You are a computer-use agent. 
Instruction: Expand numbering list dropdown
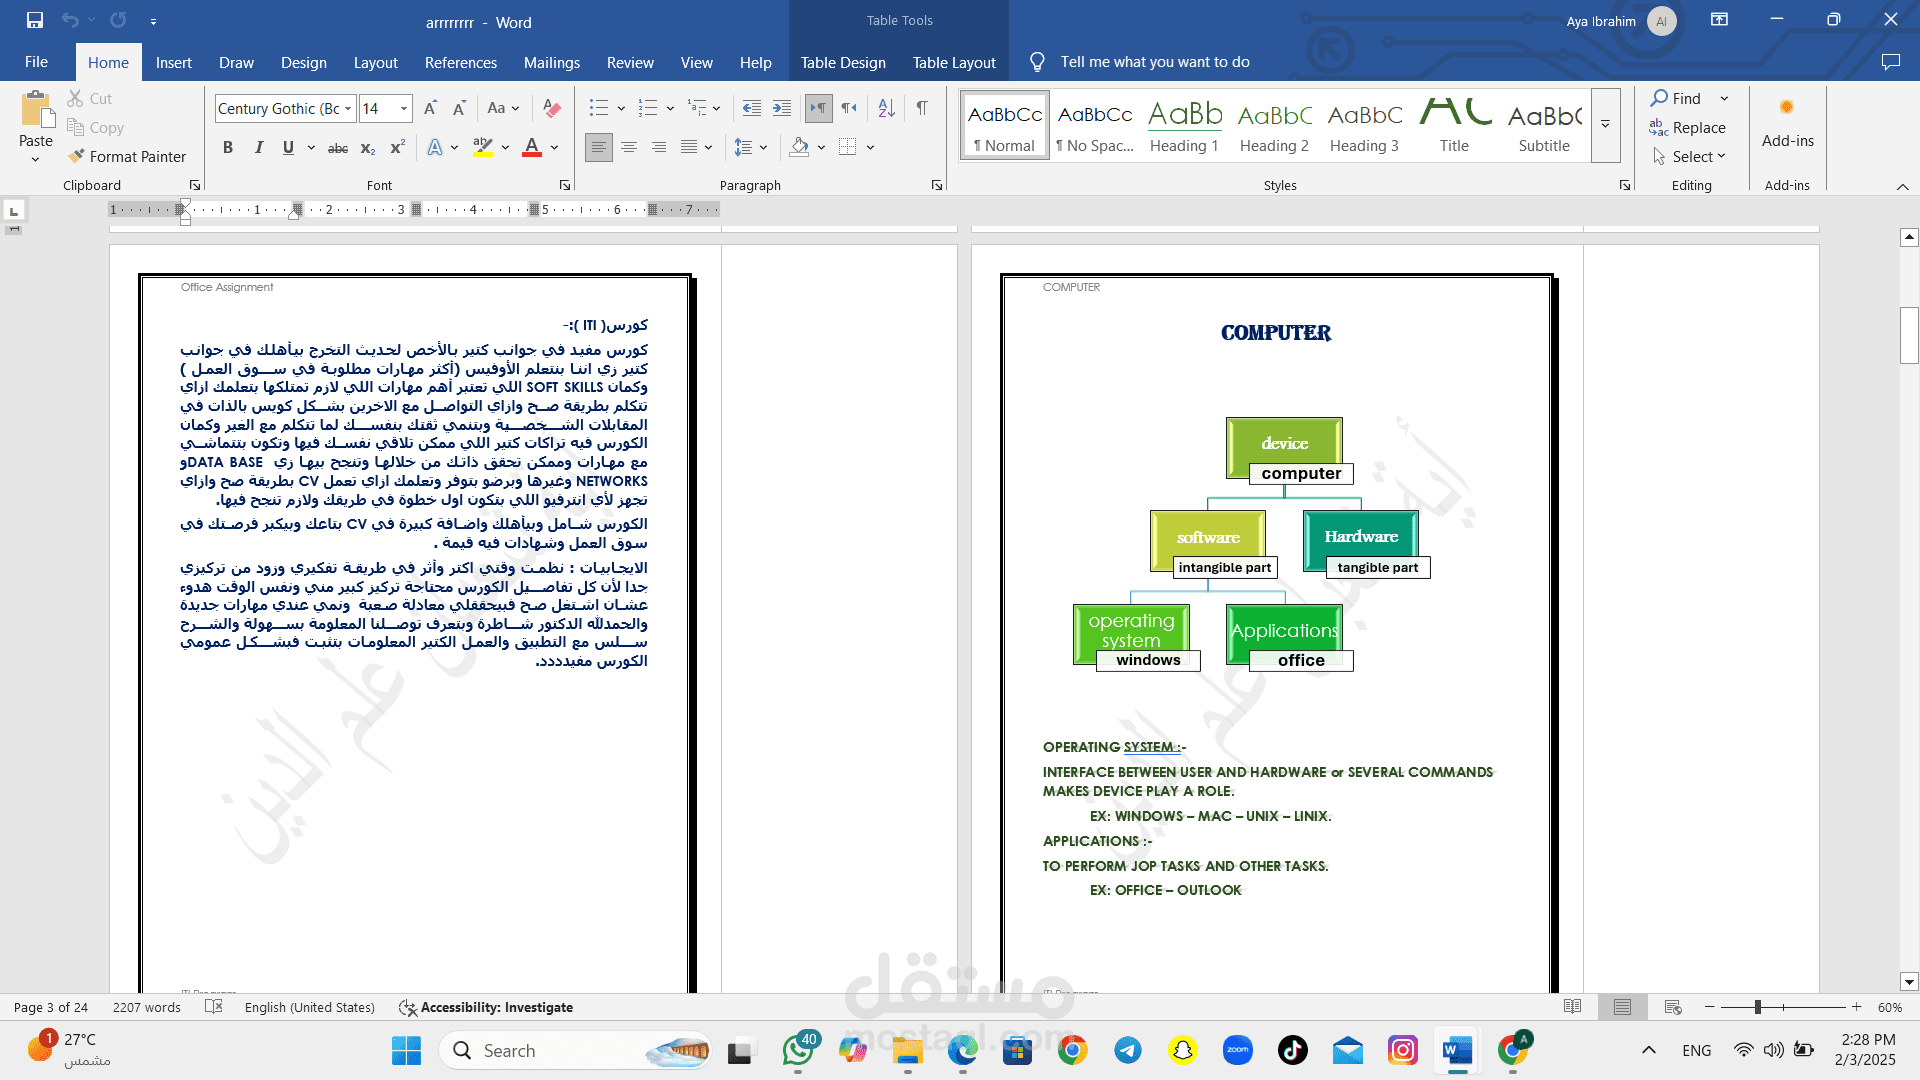point(670,109)
